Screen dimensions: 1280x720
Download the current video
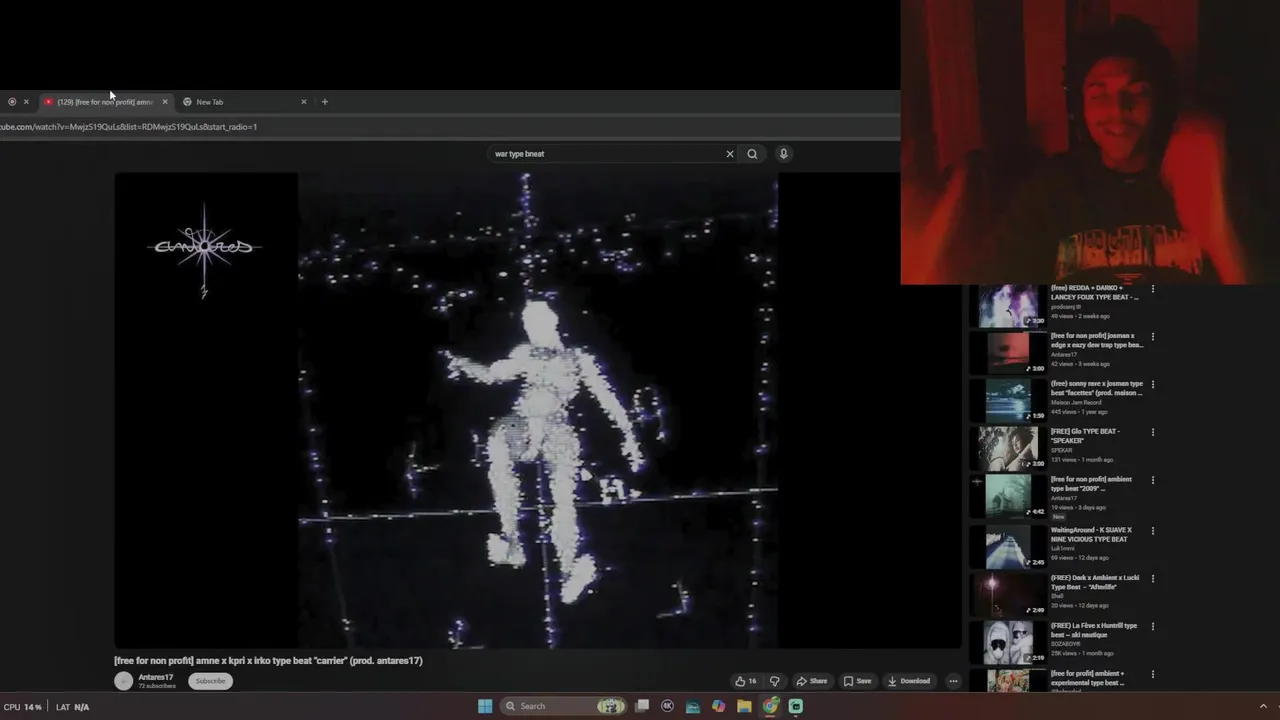tap(909, 681)
